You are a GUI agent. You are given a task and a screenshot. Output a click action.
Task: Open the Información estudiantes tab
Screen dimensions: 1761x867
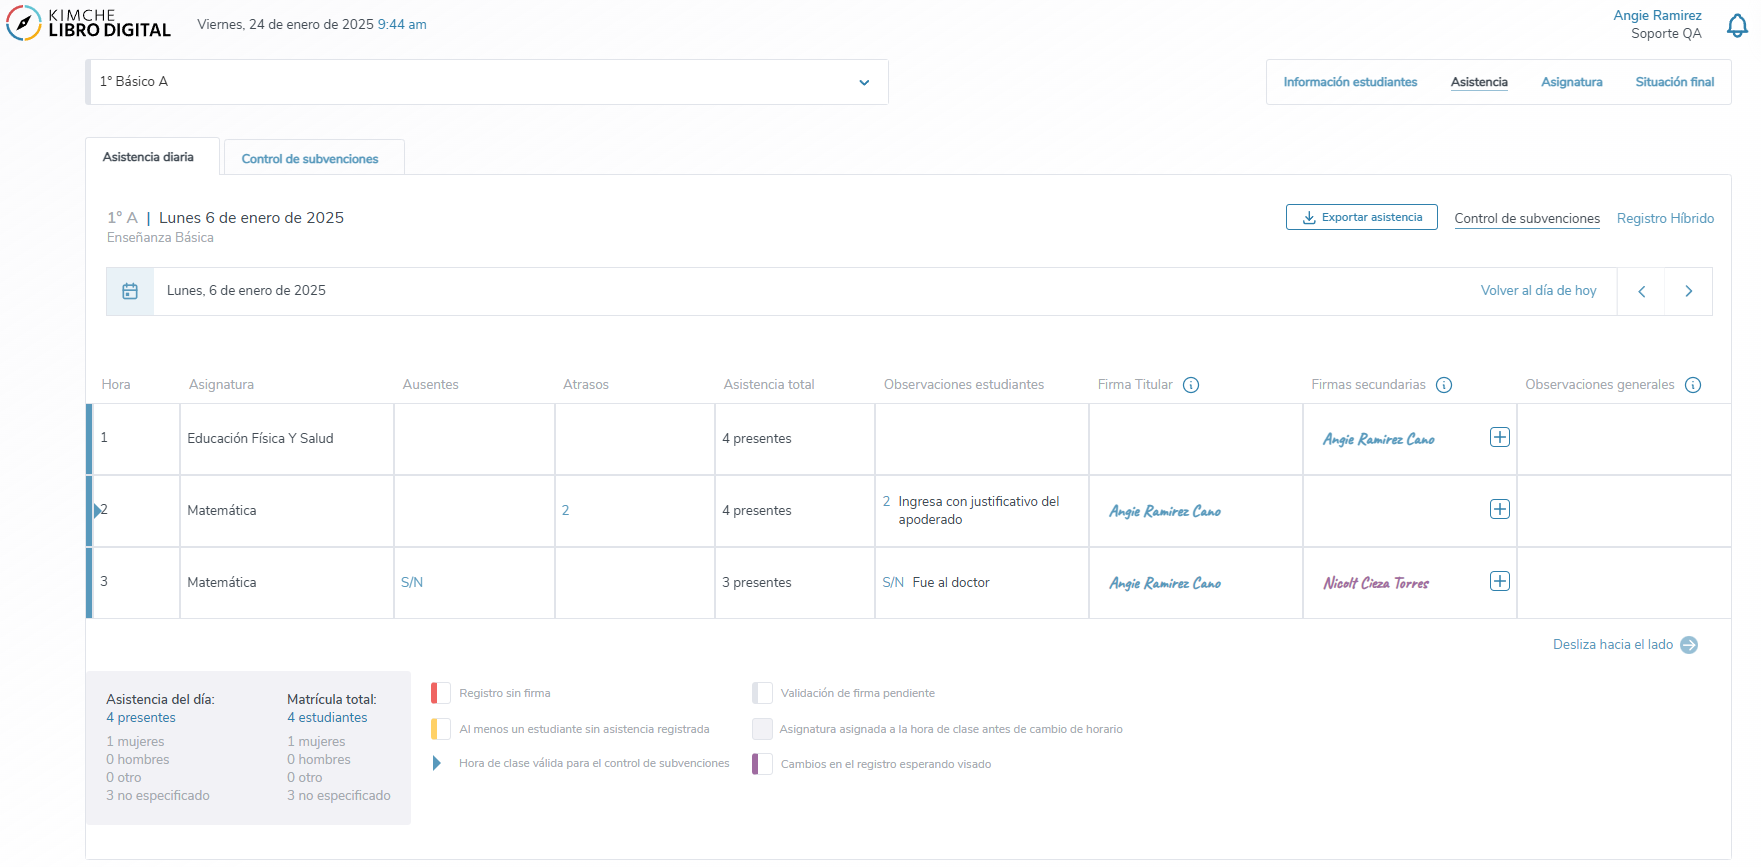point(1350,82)
